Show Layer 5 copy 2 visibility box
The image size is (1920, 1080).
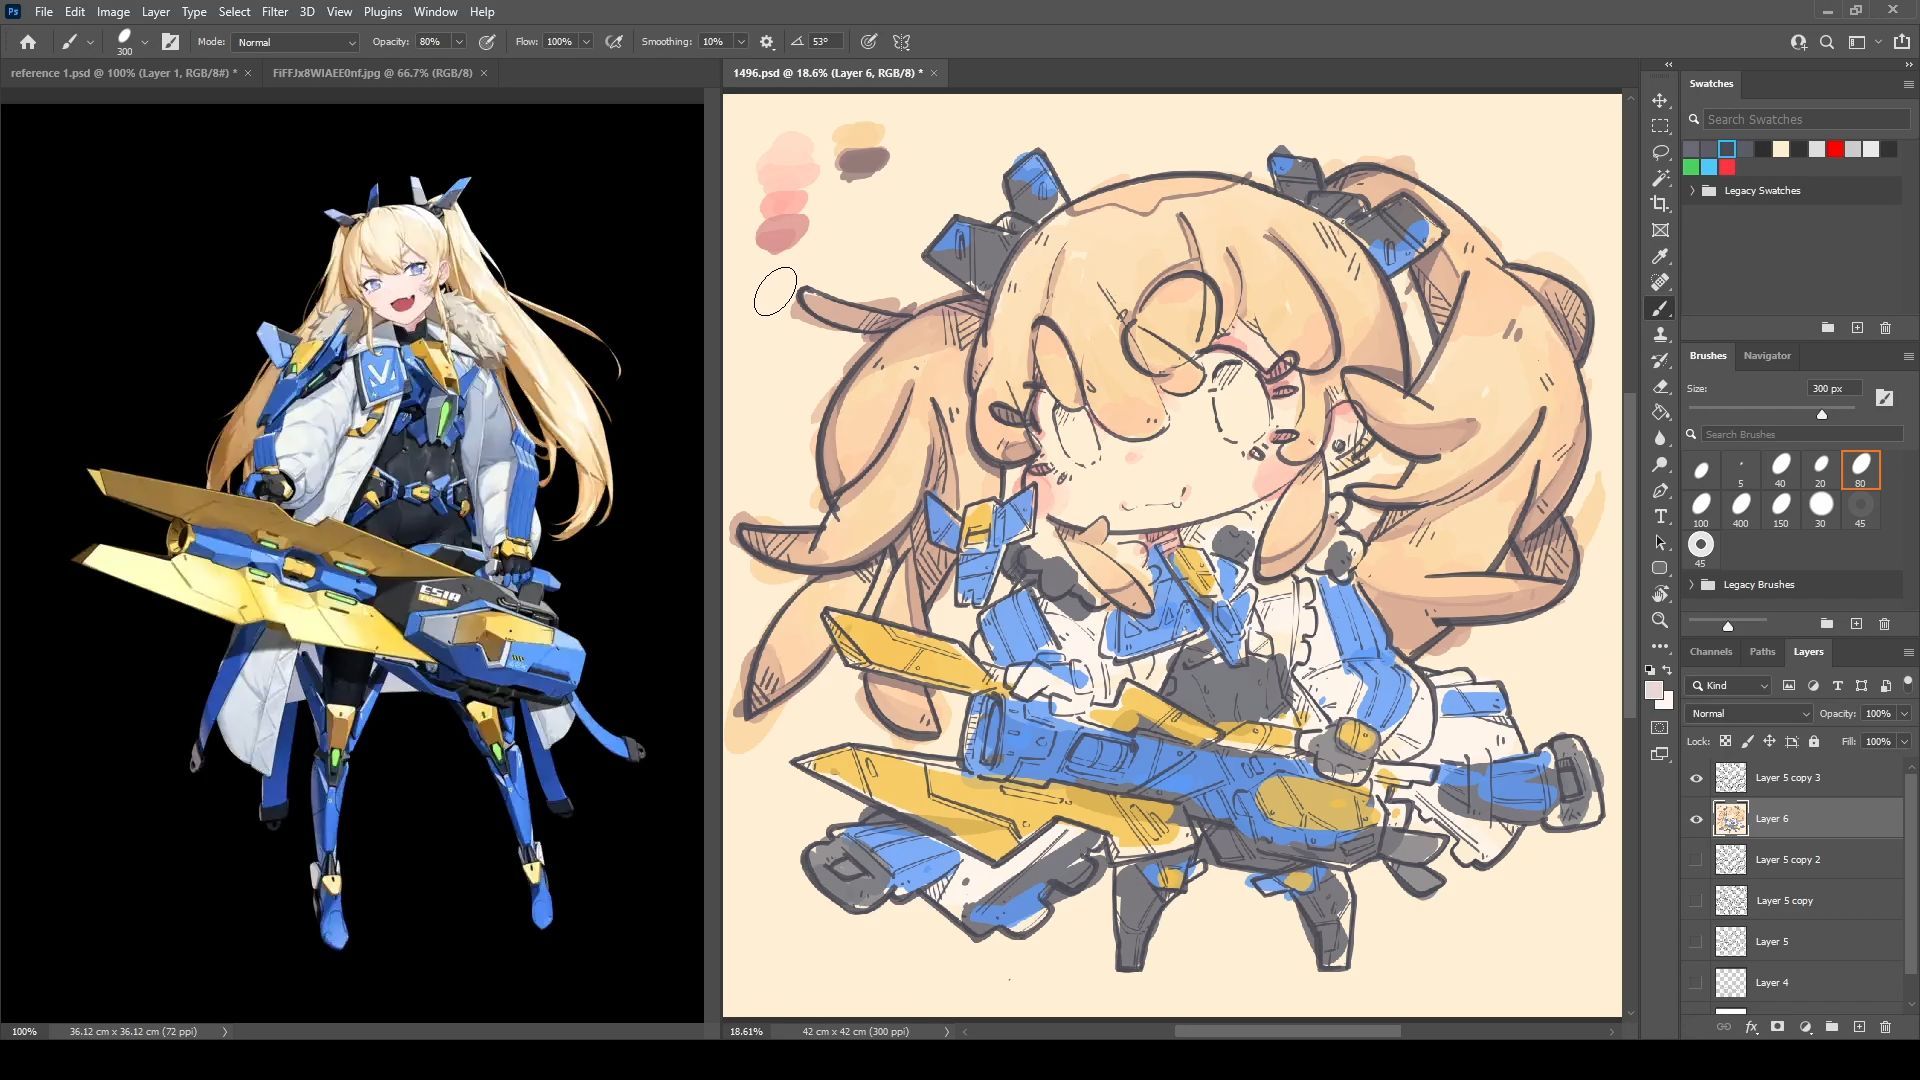tap(1696, 860)
